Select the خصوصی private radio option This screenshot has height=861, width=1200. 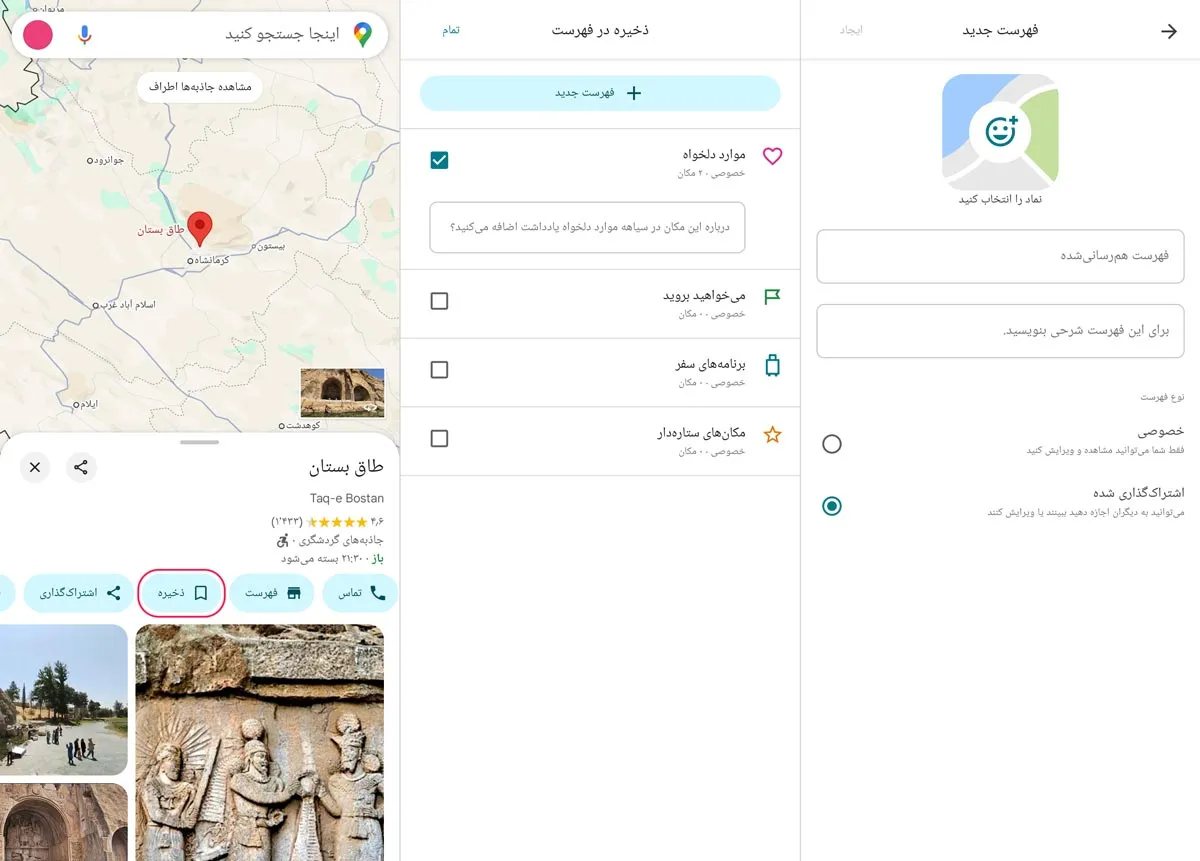click(832, 444)
